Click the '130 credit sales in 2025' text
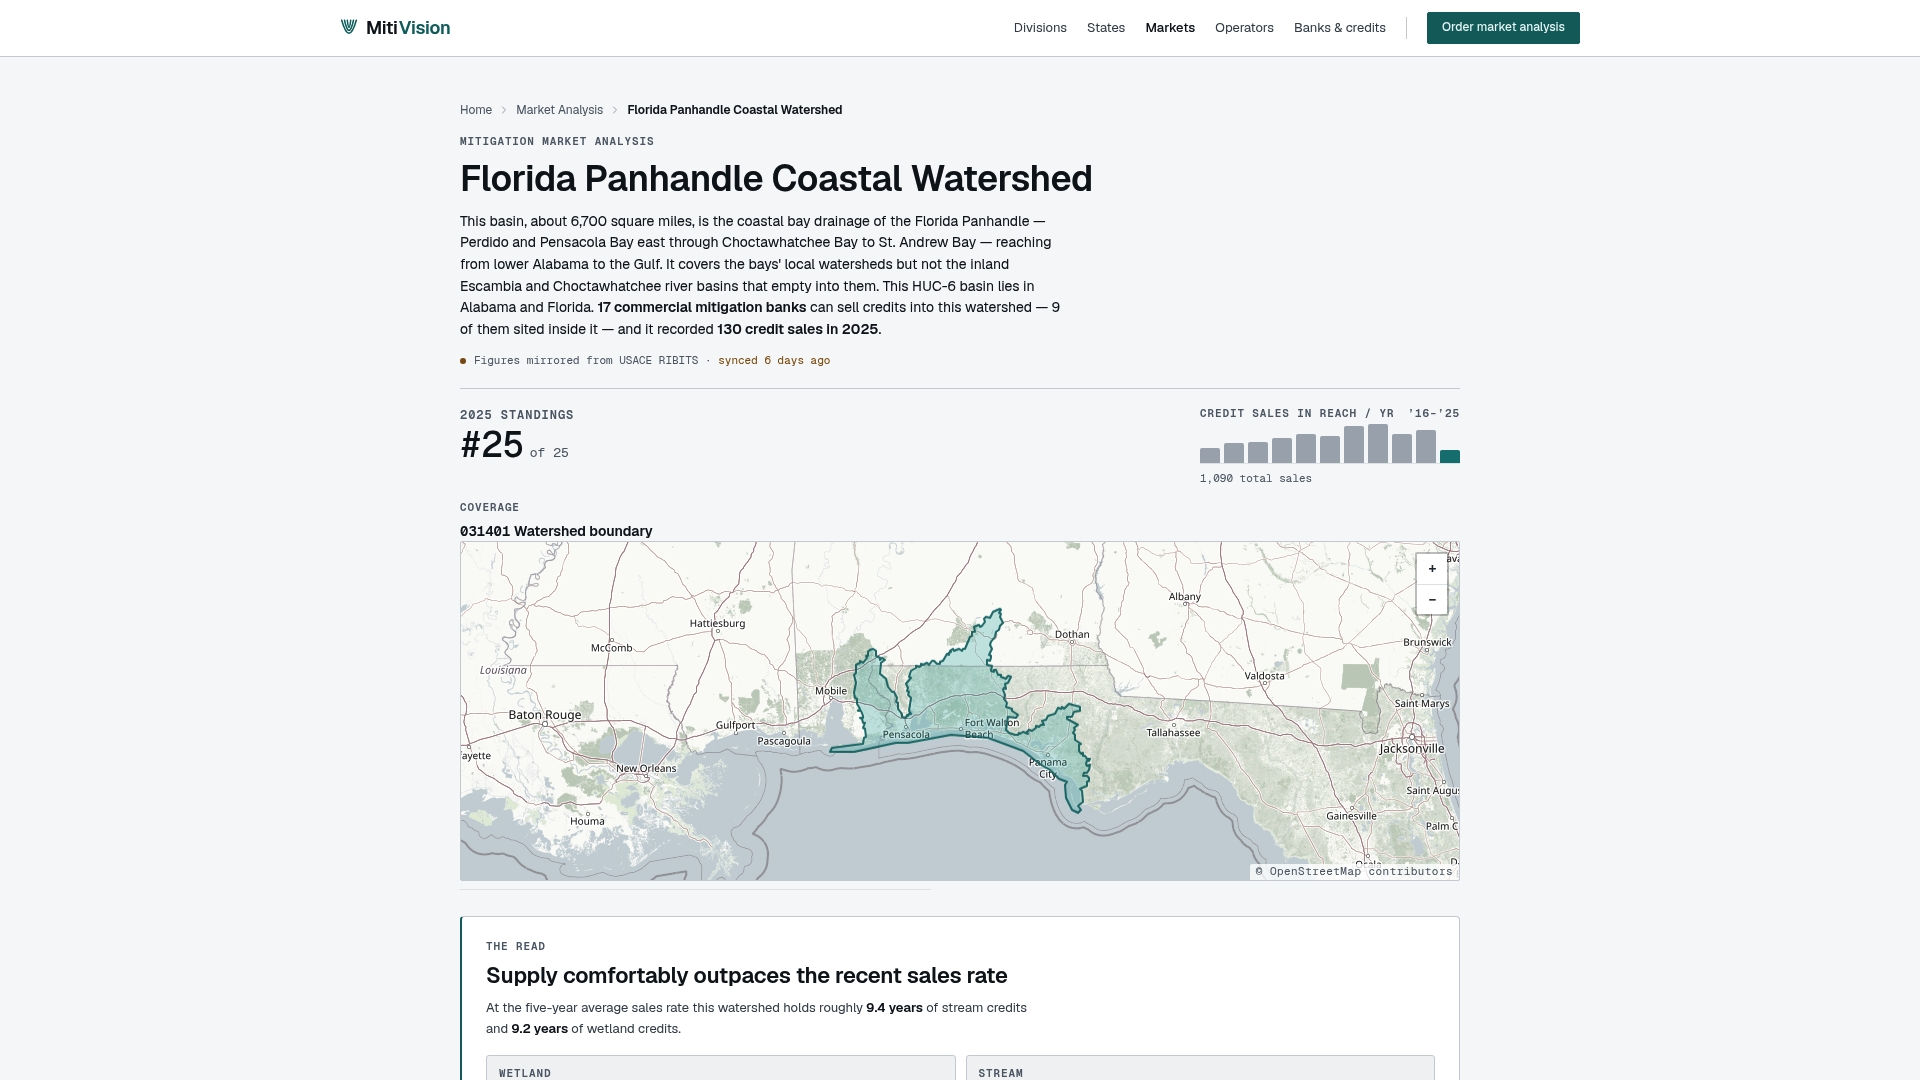Image resolution: width=1920 pixels, height=1080 pixels. click(797, 329)
